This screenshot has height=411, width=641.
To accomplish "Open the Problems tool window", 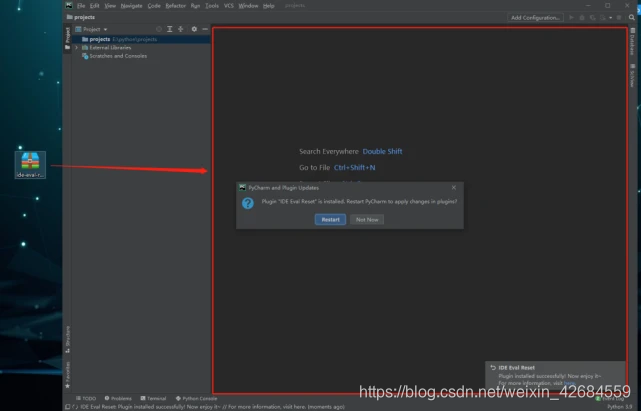I will 118,398.
